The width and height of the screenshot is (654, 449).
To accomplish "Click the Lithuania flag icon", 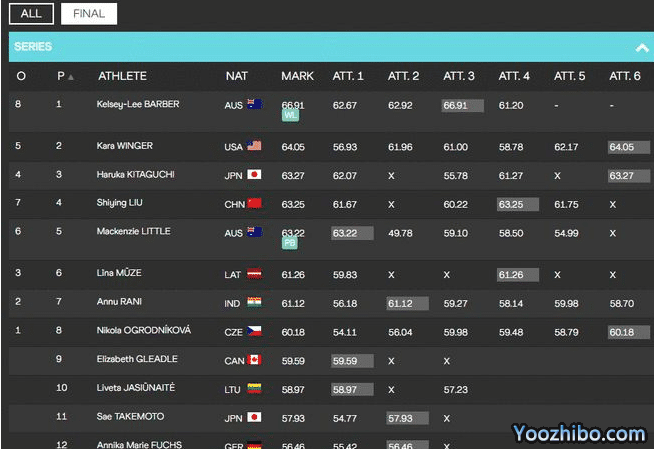I will (x=254, y=389).
